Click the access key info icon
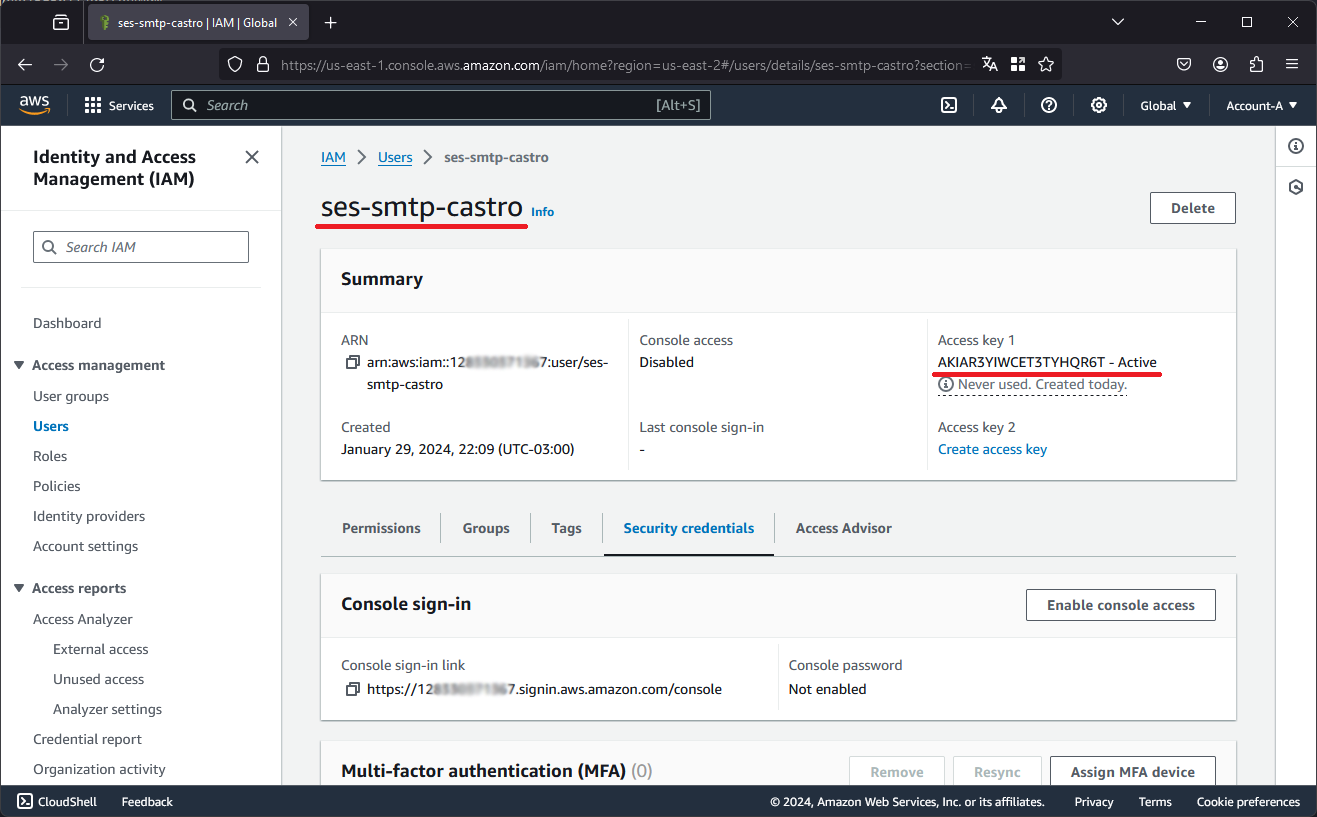Viewport: 1317px width, 817px height. pyautogui.click(x=945, y=384)
